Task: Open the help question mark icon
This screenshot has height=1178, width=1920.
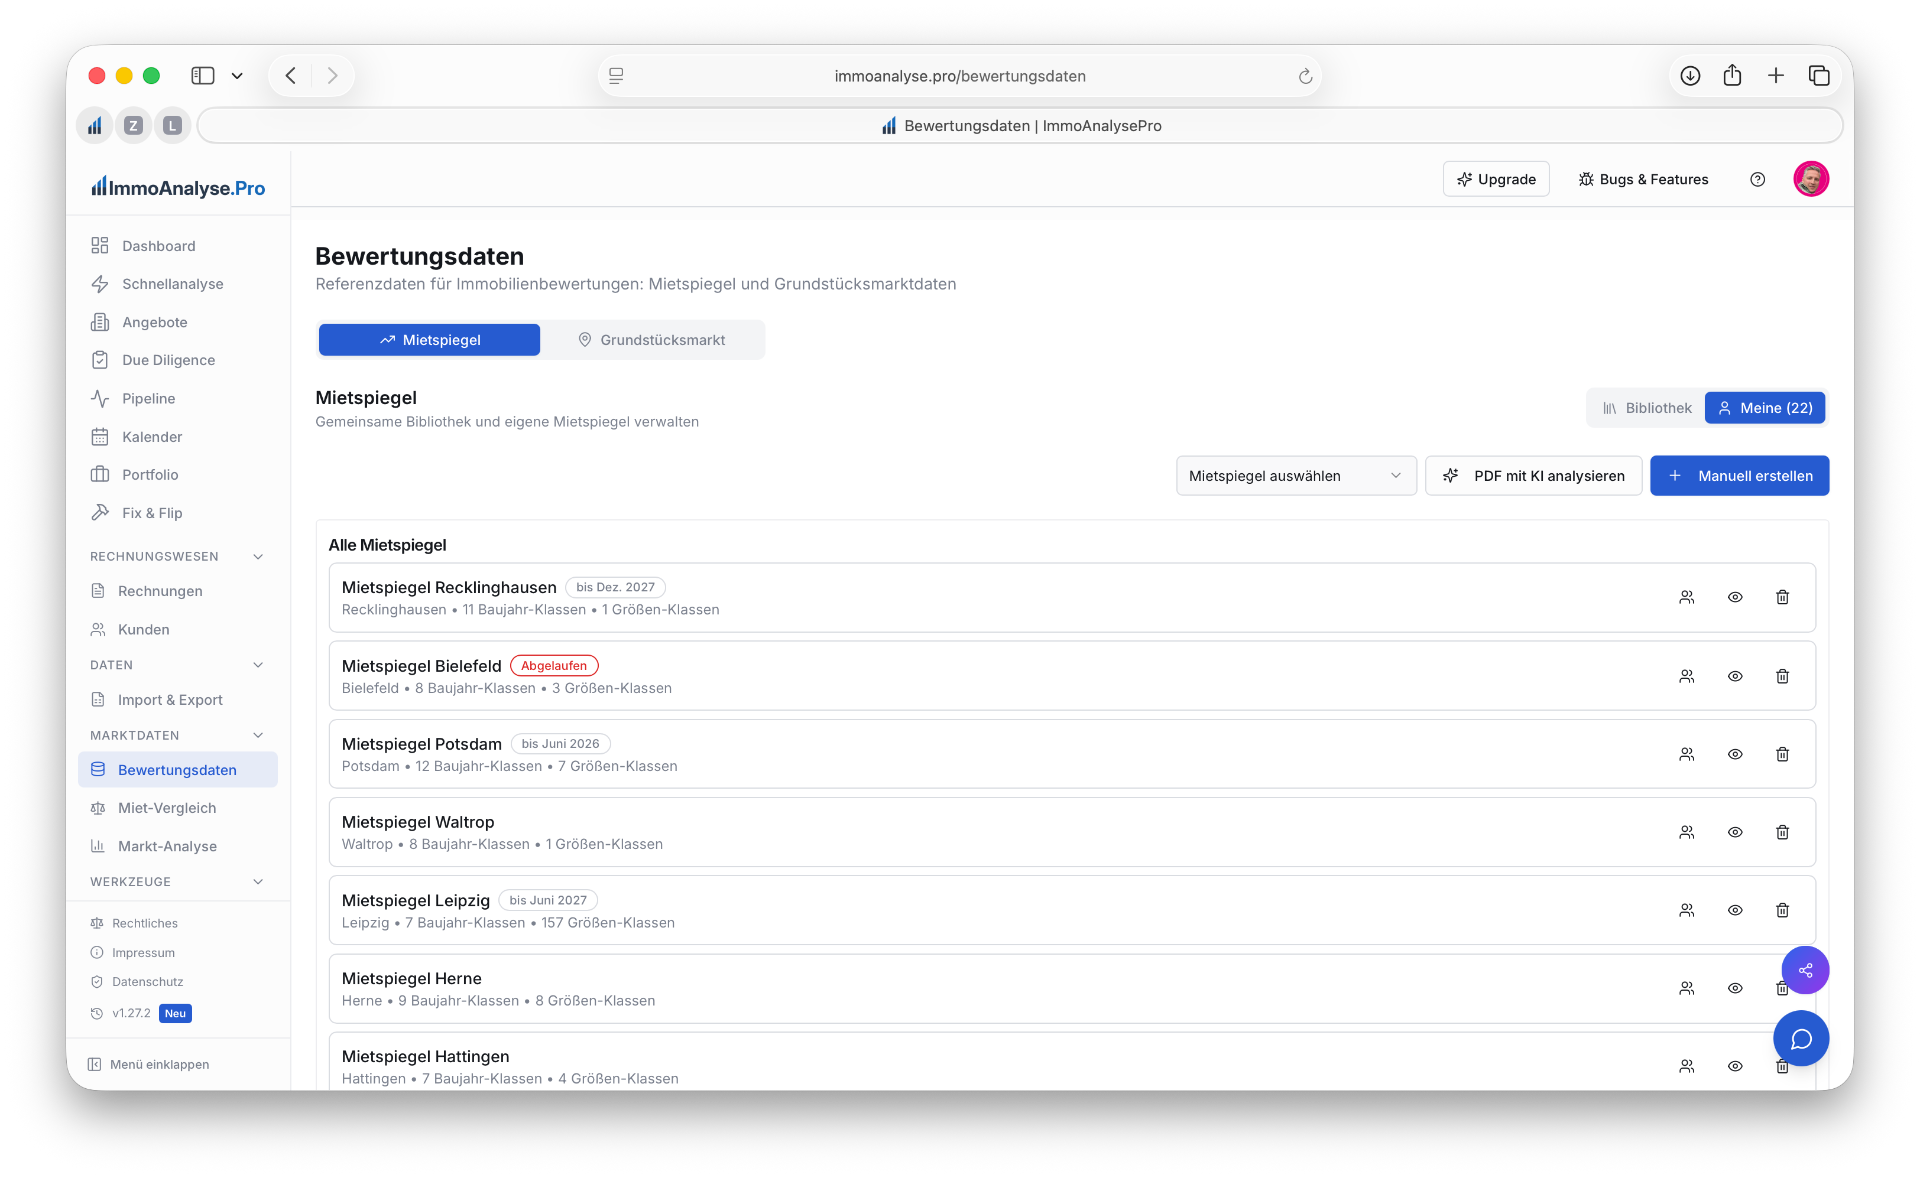Action: (1757, 179)
